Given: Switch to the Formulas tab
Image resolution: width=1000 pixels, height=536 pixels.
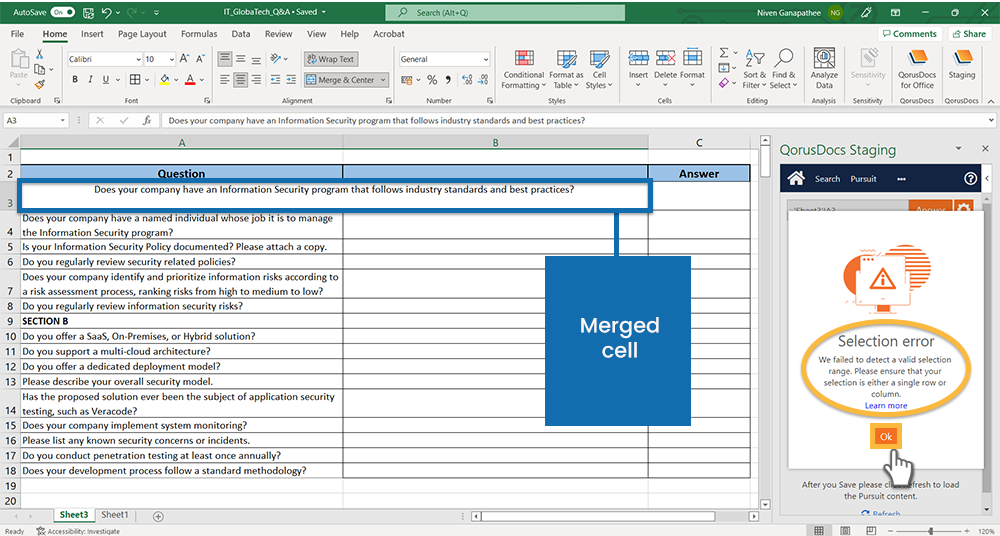Looking at the screenshot, I should 199,34.
